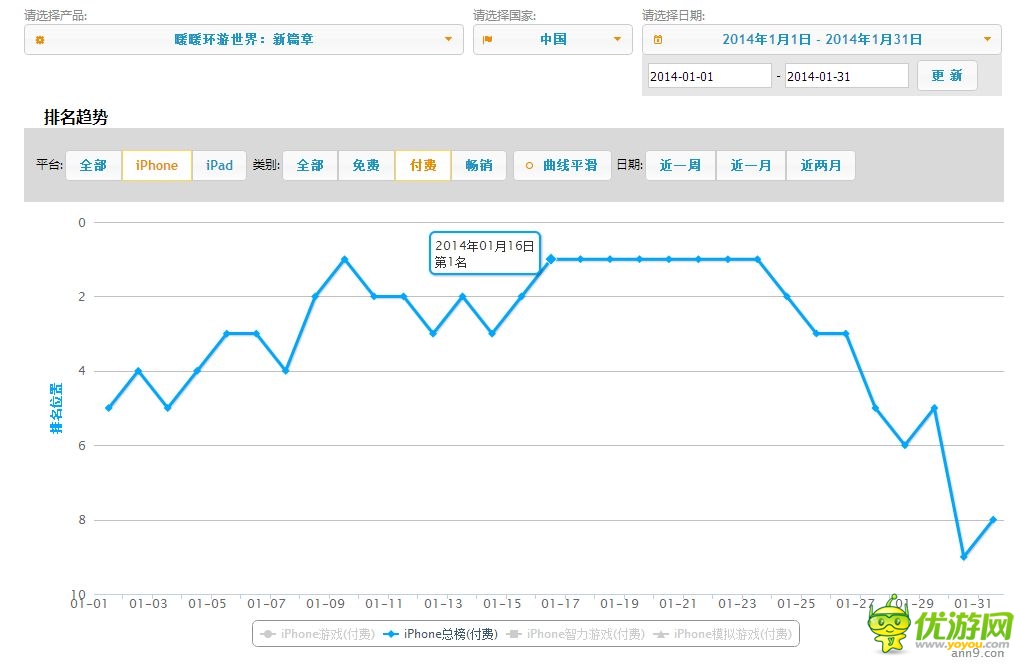Enable the 曲线平滑 curve smoothing option

562,166
